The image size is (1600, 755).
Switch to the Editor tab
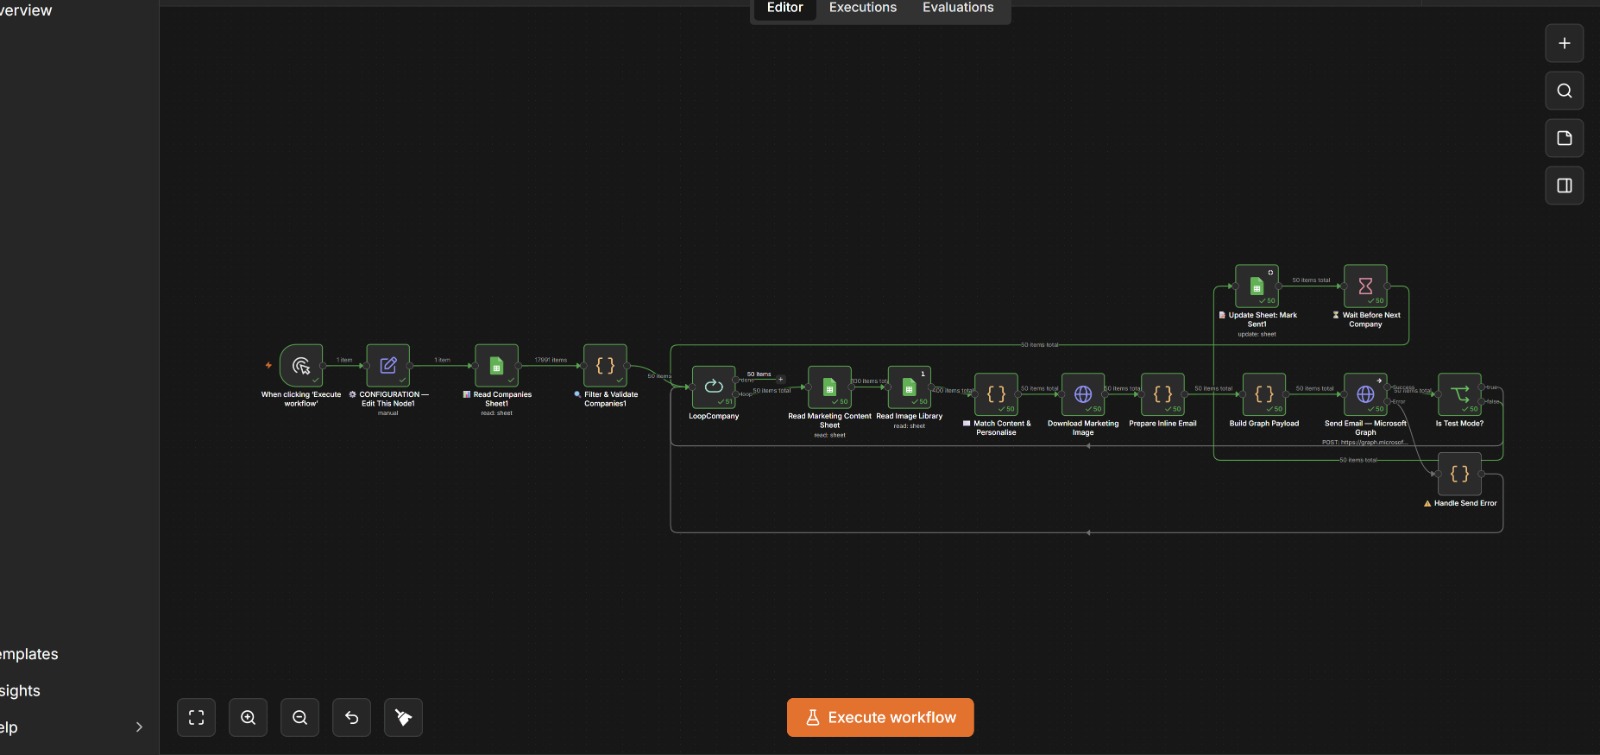click(x=785, y=8)
